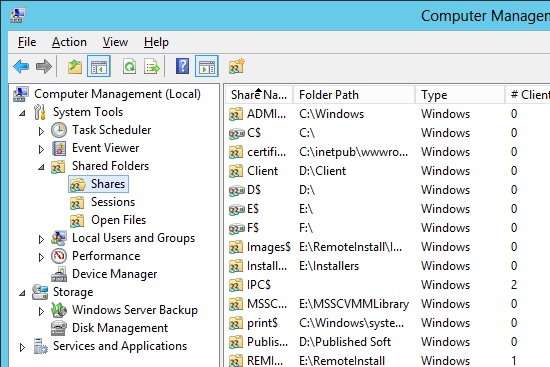The height and width of the screenshot is (367, 550).
Task: Click the Create New Share toolbar icon
Action: tap(237, 66)
